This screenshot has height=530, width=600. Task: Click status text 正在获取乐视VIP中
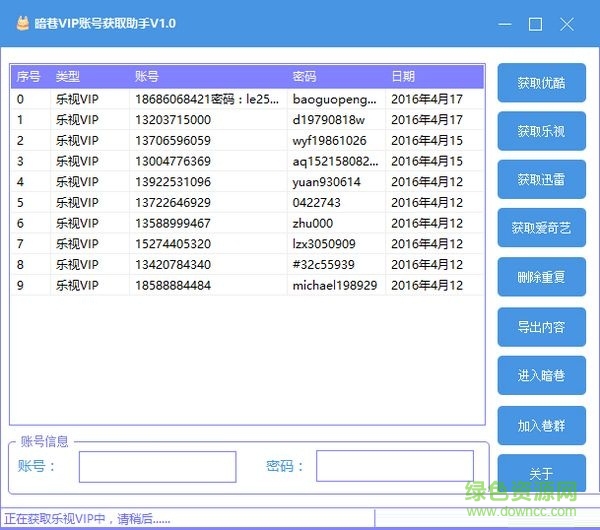[x=87, y=519]
